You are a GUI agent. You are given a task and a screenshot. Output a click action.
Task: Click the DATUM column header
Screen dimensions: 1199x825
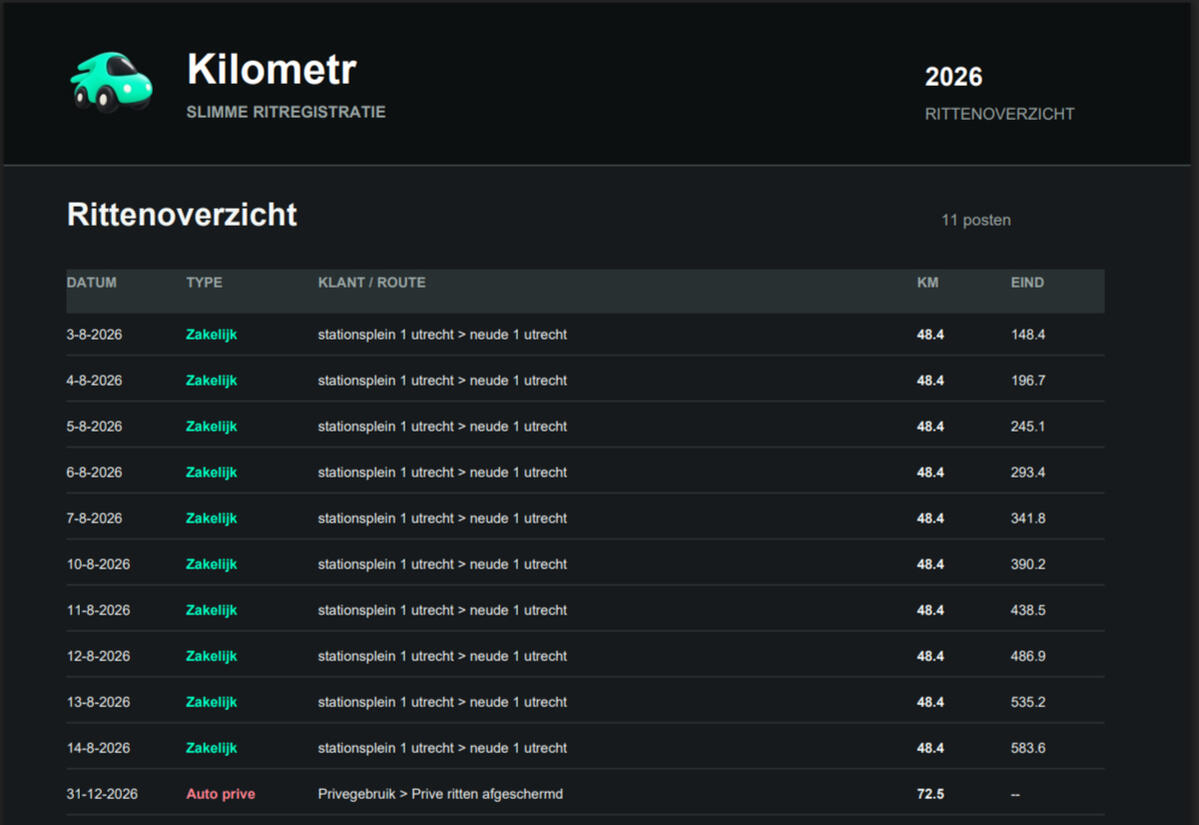pos(92,282)
